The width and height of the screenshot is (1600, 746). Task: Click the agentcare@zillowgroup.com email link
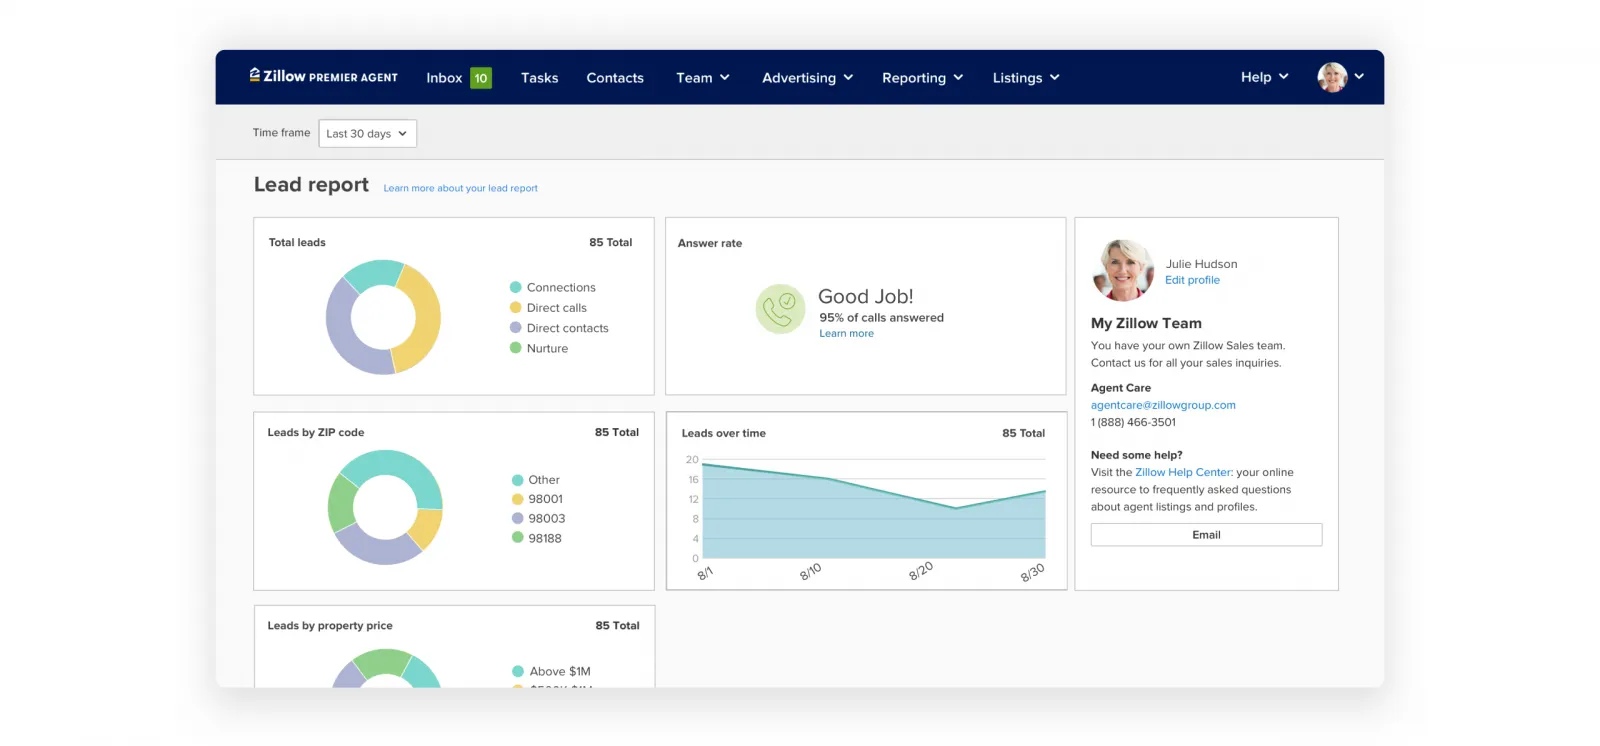tap(1163, 405)
